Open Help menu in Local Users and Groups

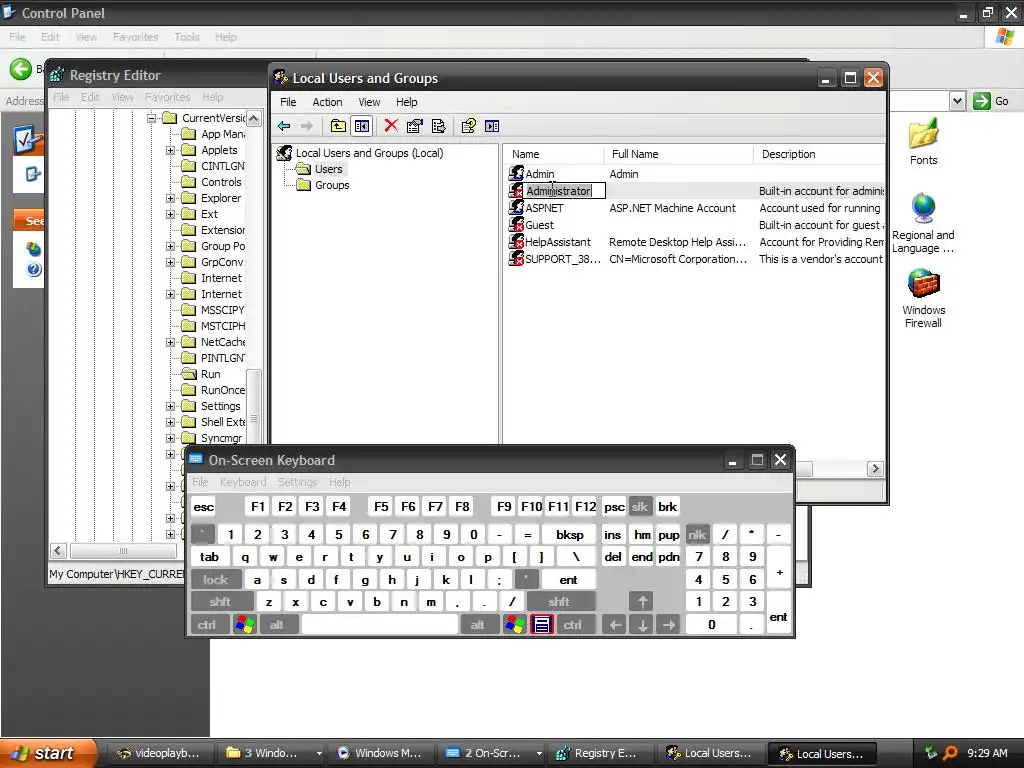[x=406, y=102]
